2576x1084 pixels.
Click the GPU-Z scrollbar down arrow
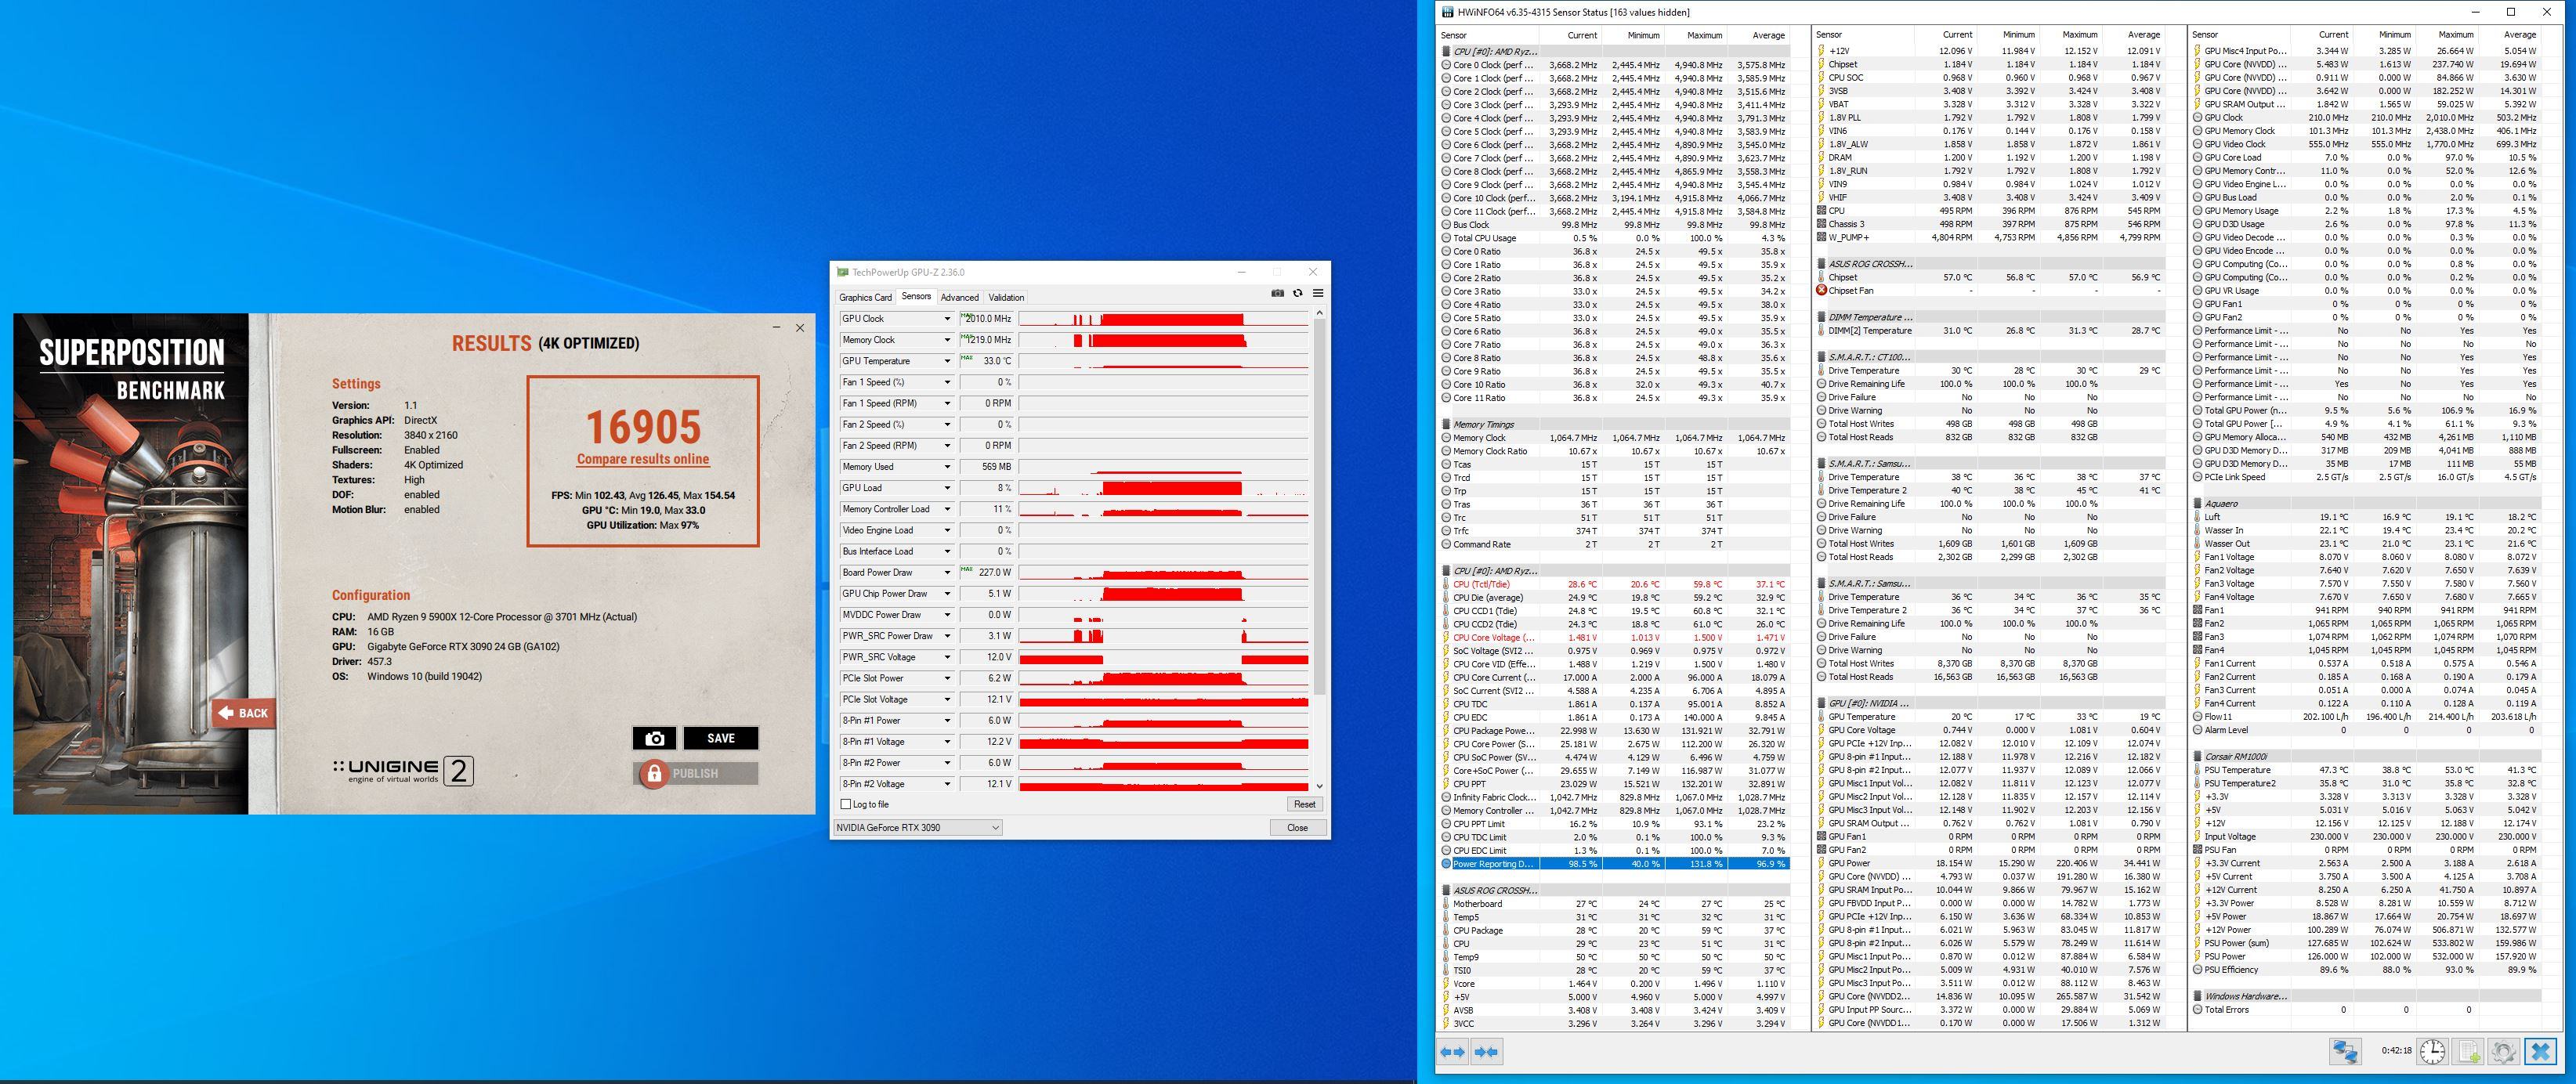(1319, 786)
